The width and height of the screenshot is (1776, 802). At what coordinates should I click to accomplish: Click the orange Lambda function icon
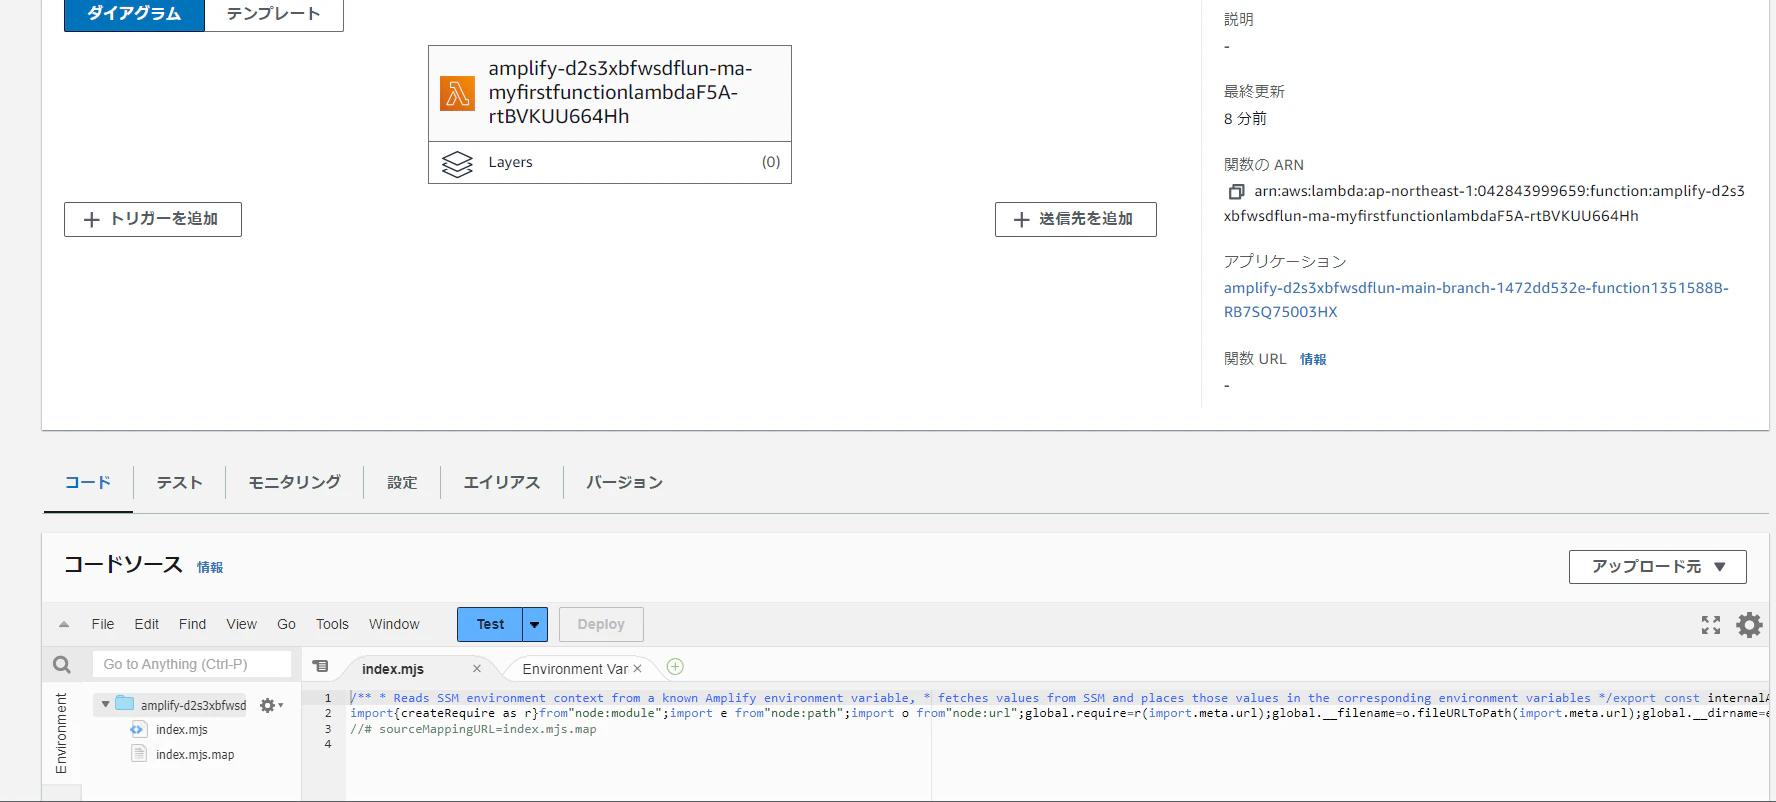[458, 93]
